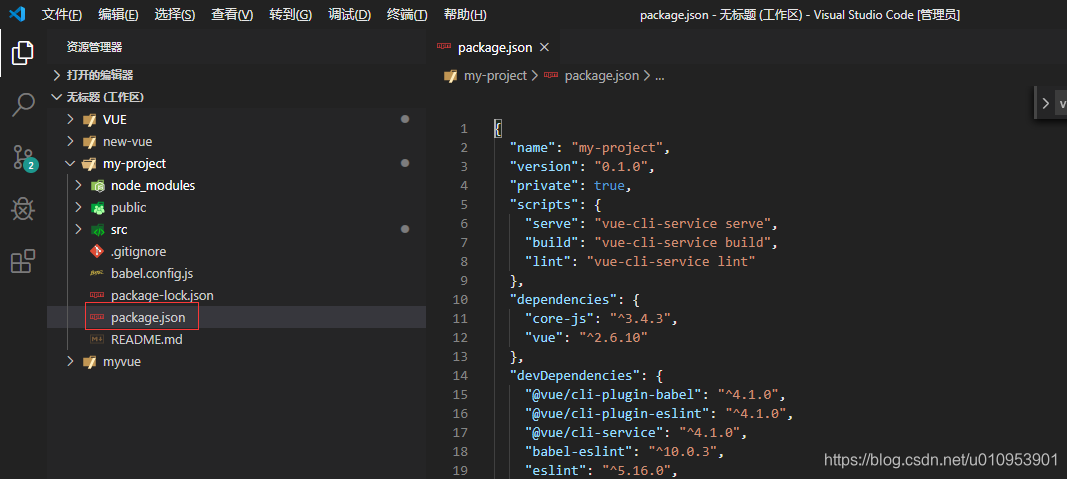Click the README.md markdown icon
Image resolution: width=1067 pixels, height=479 pixels.
click(97, 340)
